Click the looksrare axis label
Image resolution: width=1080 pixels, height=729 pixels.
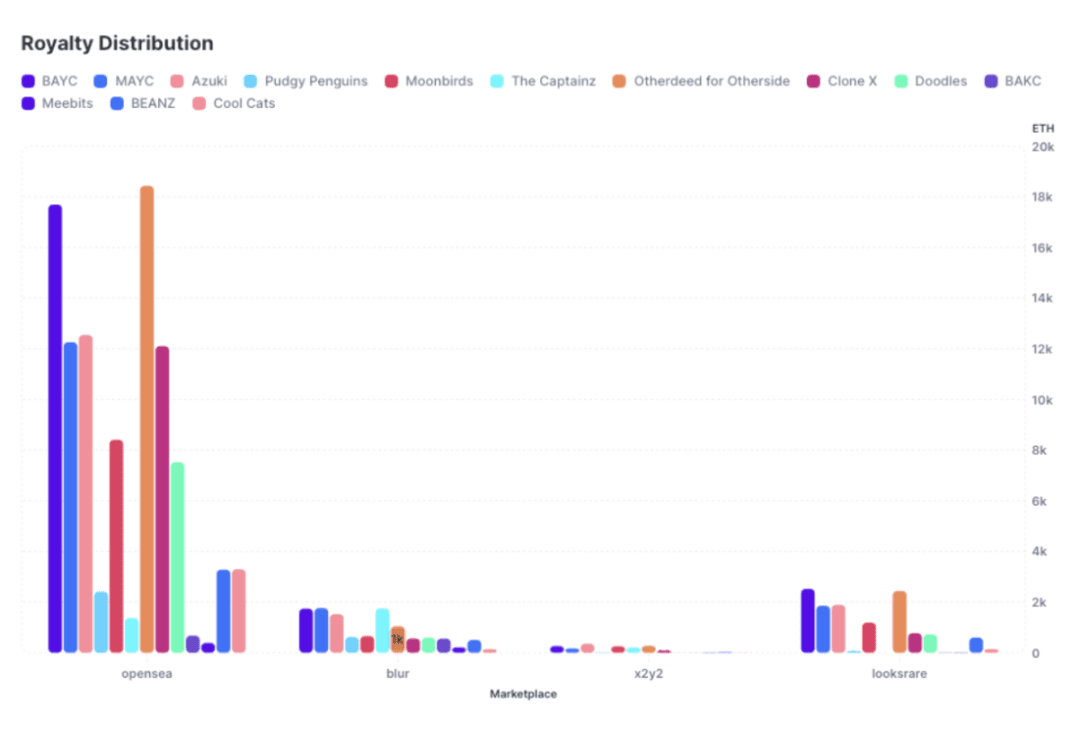899,674
